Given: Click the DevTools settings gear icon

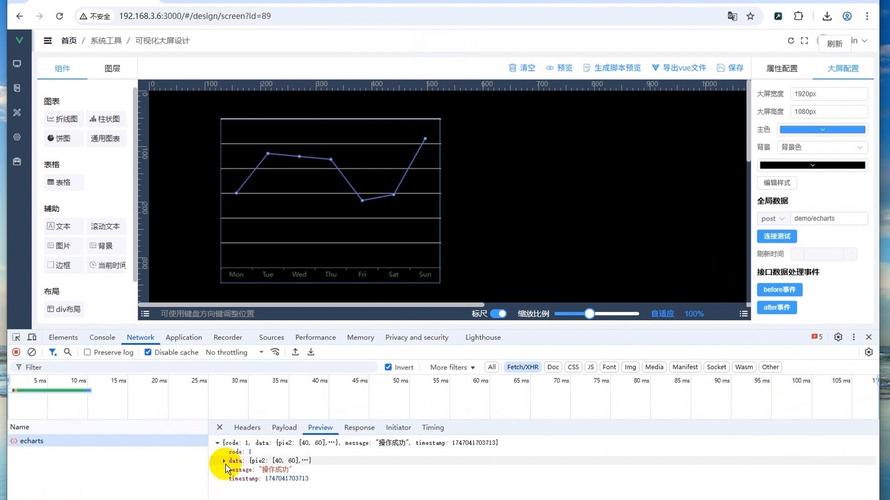Looking at the screenshot, I should [x=838, y=337].
